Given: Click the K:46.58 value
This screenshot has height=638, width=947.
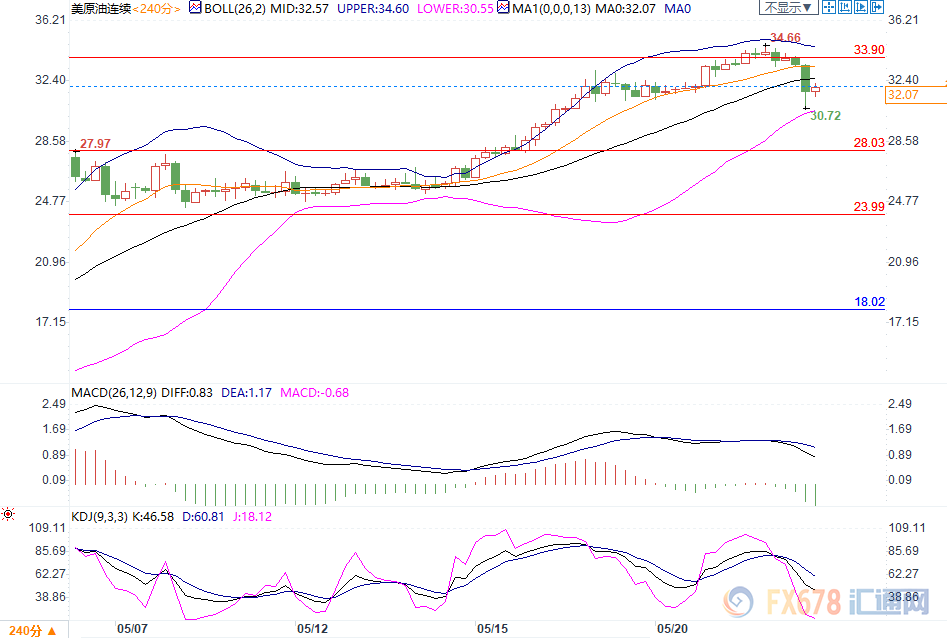Looking at the screenshot, I should coord(153,517).
